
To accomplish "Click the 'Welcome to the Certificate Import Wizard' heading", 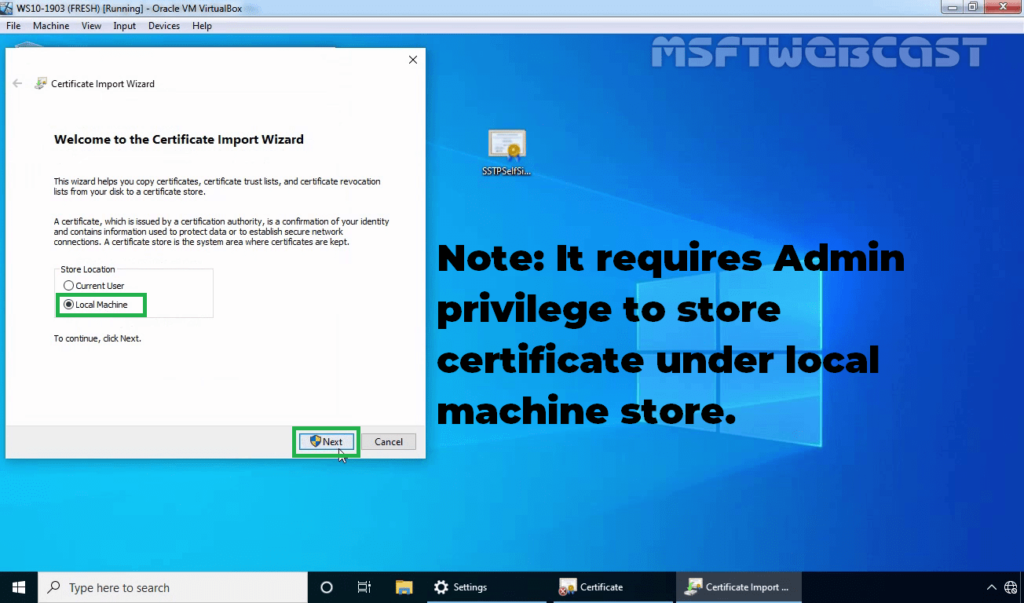I will point(179,139).
